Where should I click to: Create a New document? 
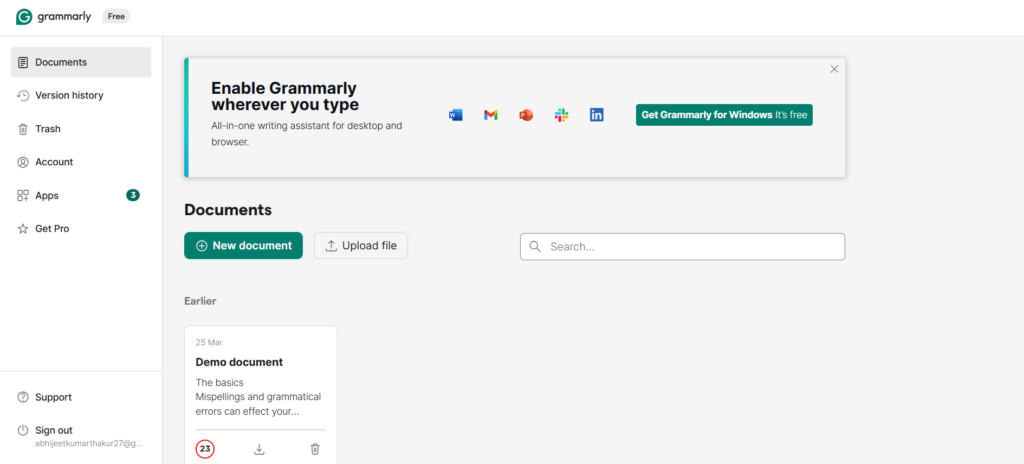(243, 246)
